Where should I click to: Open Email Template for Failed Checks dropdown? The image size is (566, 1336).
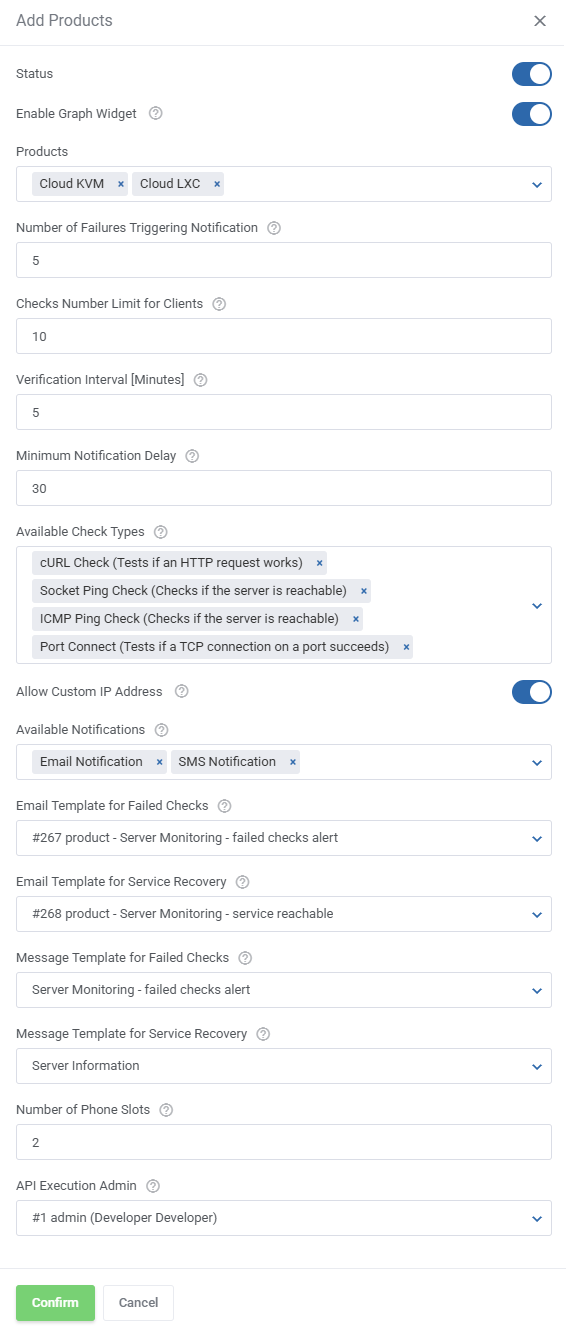284,838
